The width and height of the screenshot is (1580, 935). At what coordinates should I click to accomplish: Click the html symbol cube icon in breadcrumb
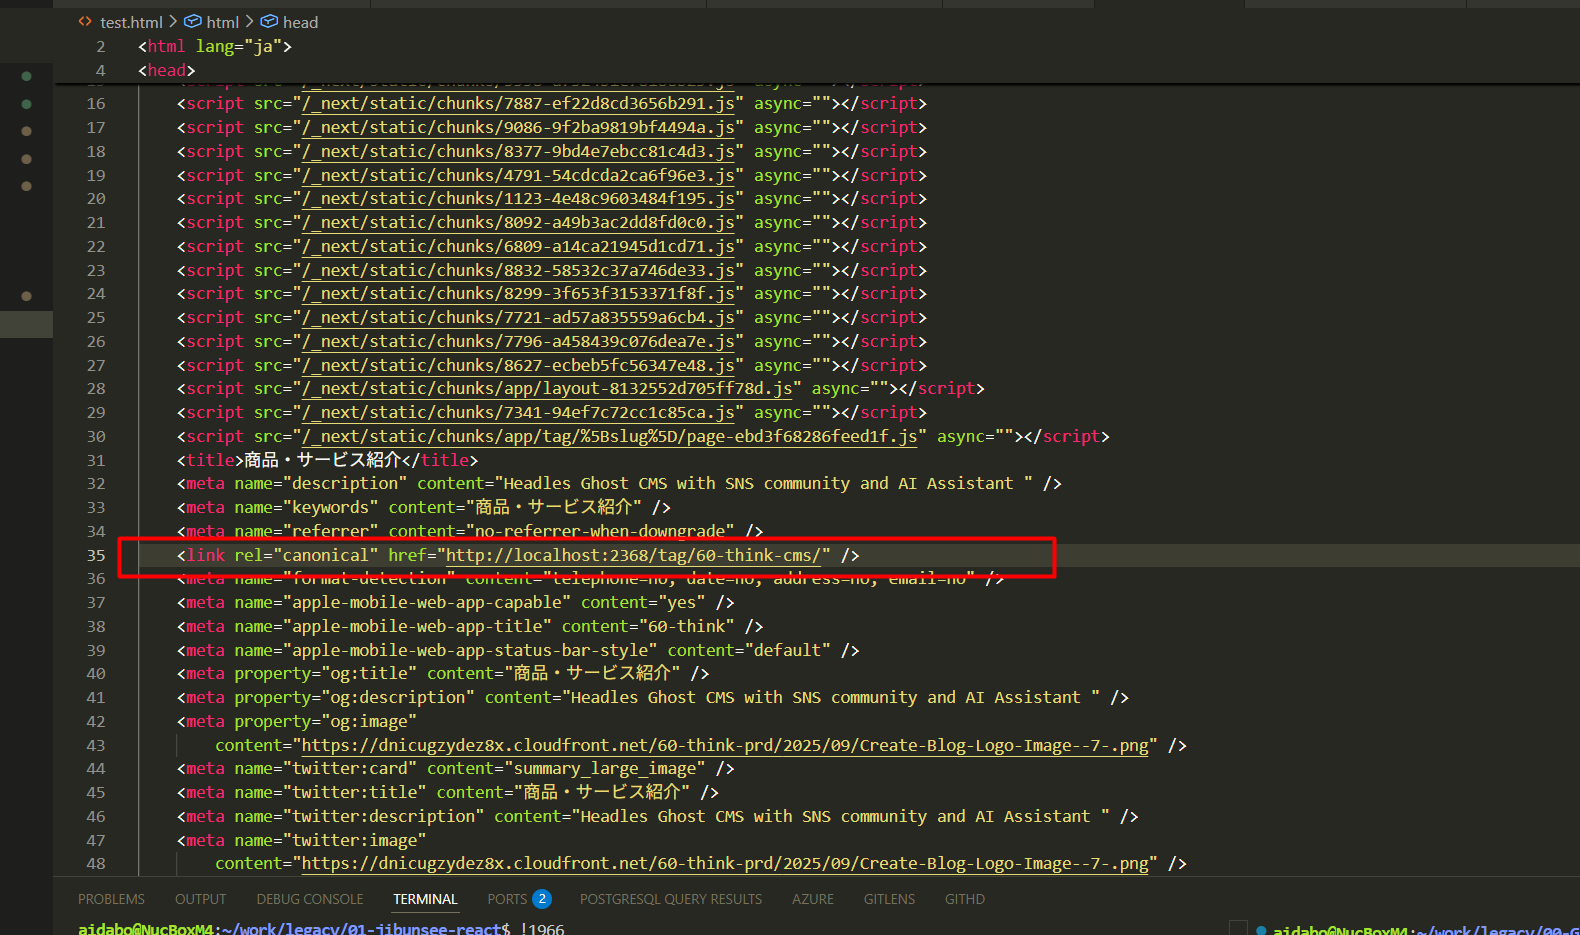pos(193,22)
